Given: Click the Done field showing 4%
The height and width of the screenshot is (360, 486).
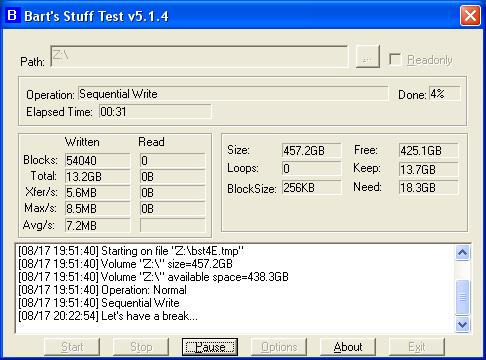Looking at the screenshot, I should pyautogui.click(x=444, y=94).
